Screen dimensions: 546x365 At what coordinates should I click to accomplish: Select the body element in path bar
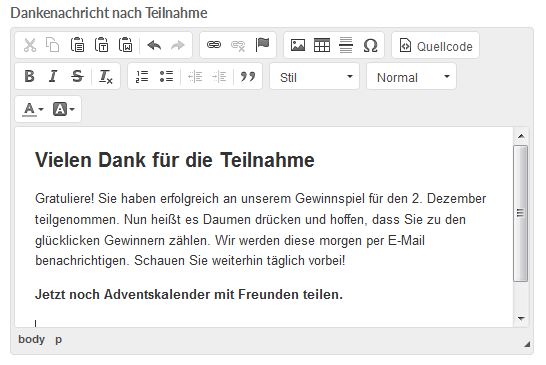tap(31, 340)
